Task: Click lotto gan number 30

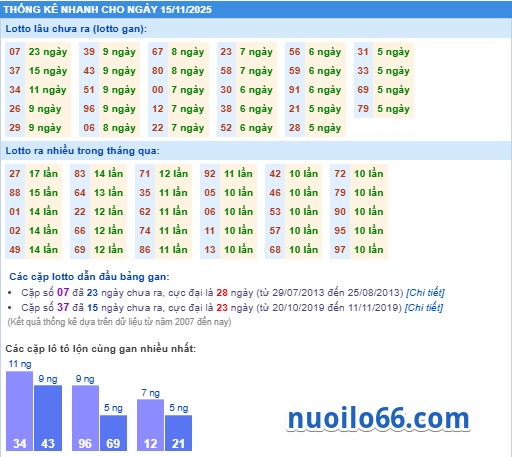Action: (x=226, y=90)
